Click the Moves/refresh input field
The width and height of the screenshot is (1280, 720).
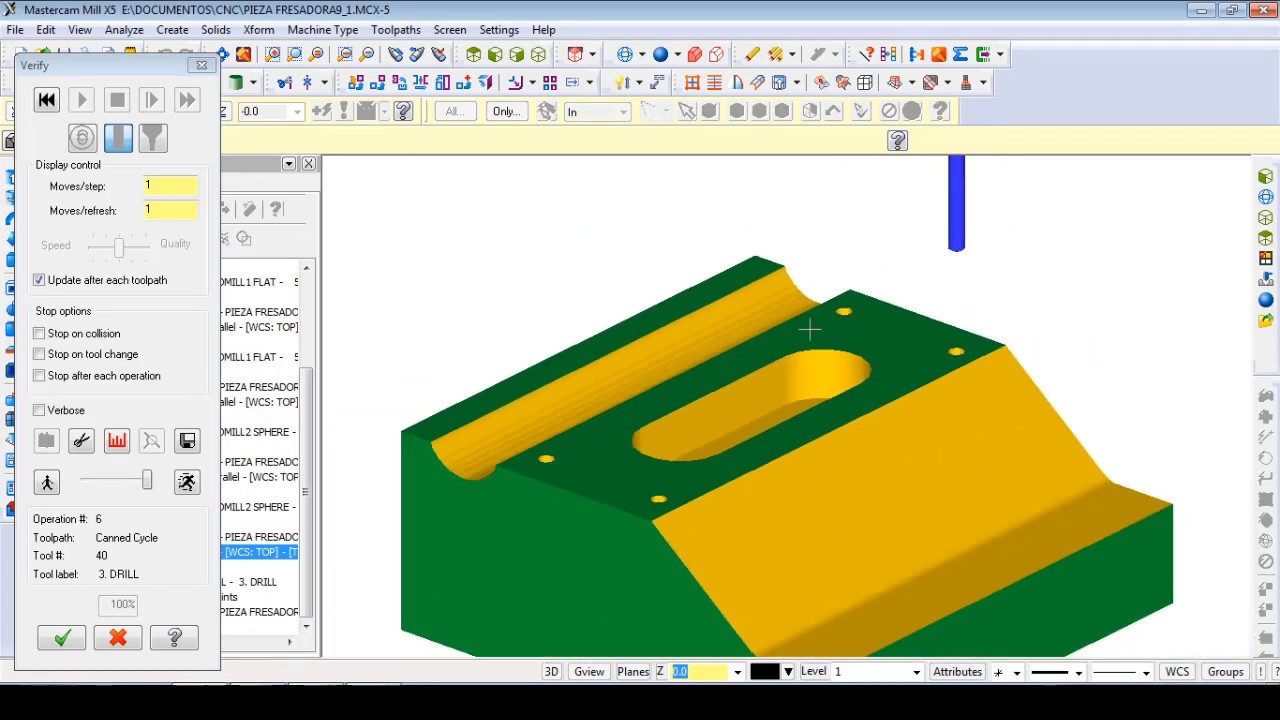(170, 210)
